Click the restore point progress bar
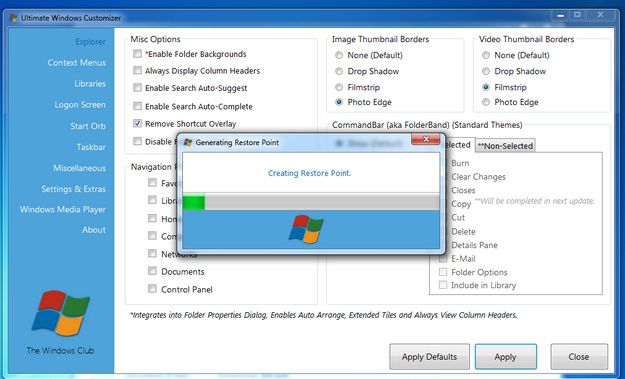625x379 pixels. (311, 202)
